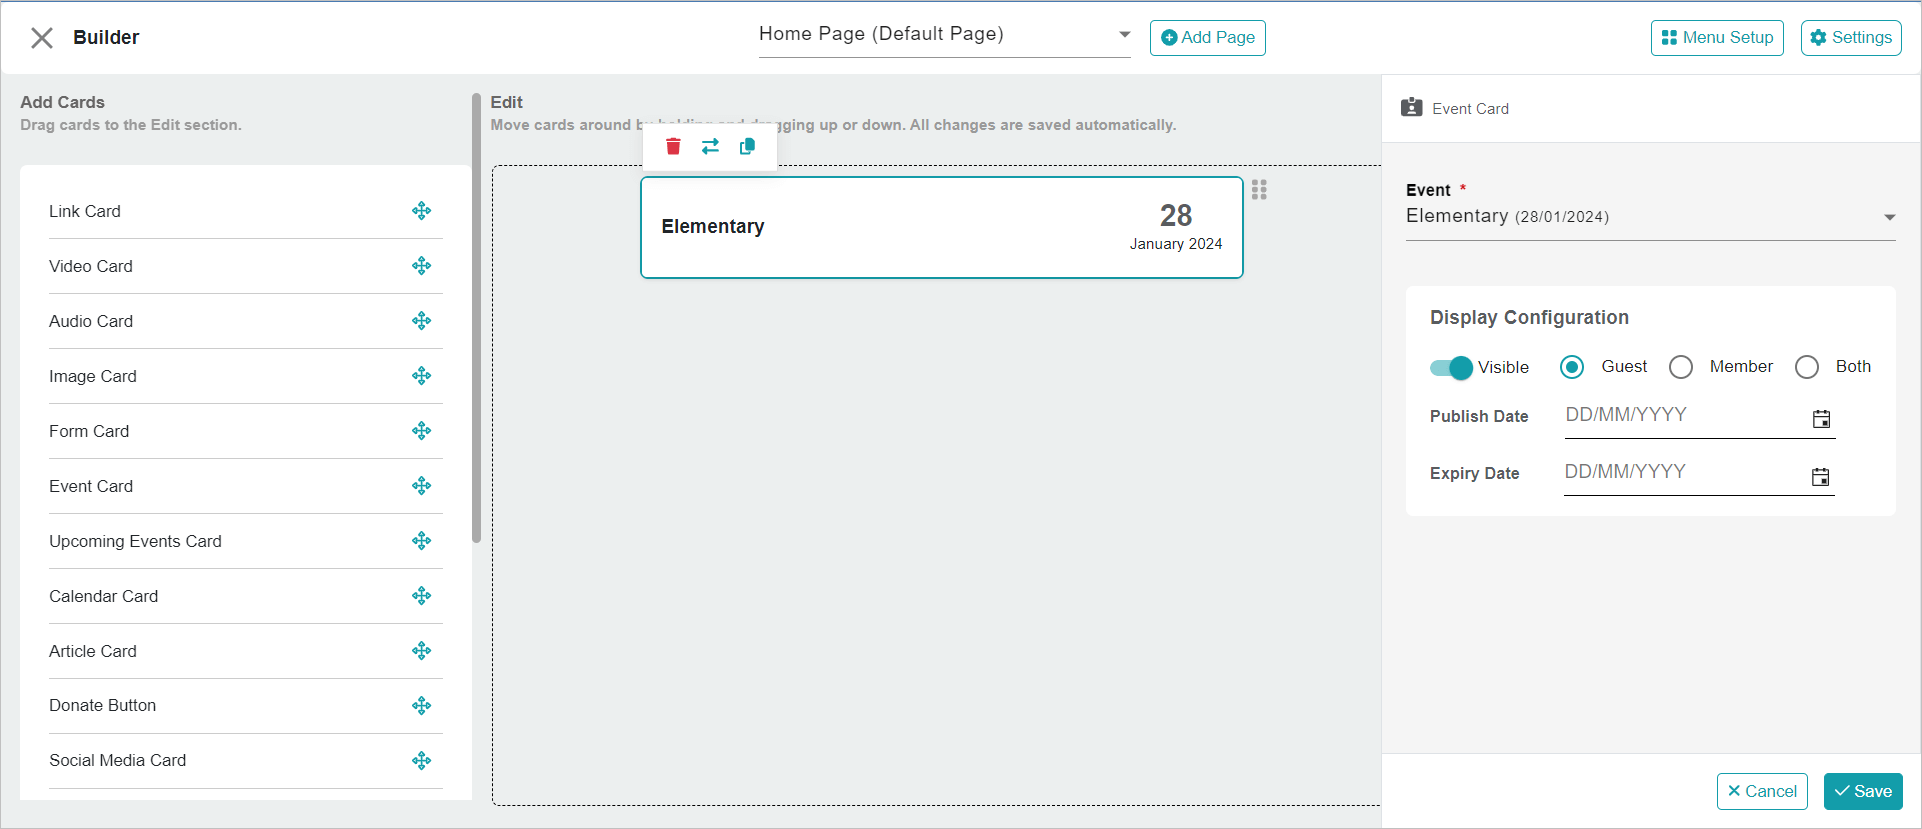
Task: Select the Both radio button
Action: point(1807,367)
